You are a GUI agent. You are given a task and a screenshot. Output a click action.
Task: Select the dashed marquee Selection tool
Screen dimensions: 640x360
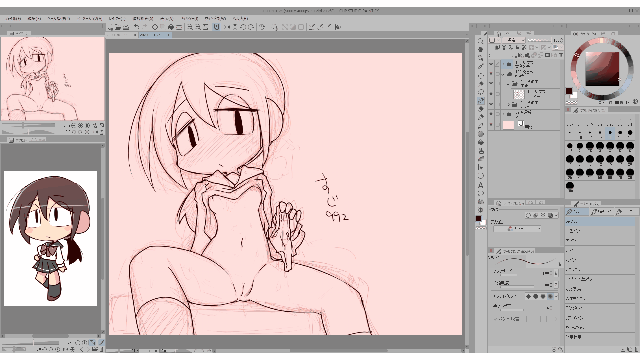tap(480, 76)
